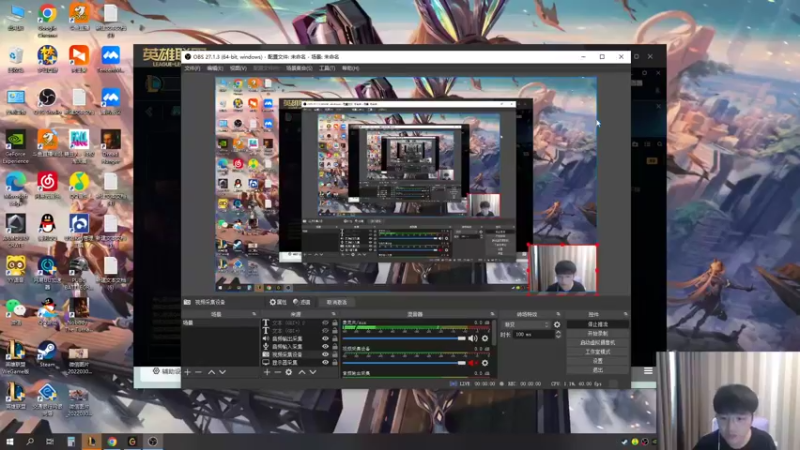Click the transition duration input field
The width and height of the screenshot is (800, 450).
[533, 334]
